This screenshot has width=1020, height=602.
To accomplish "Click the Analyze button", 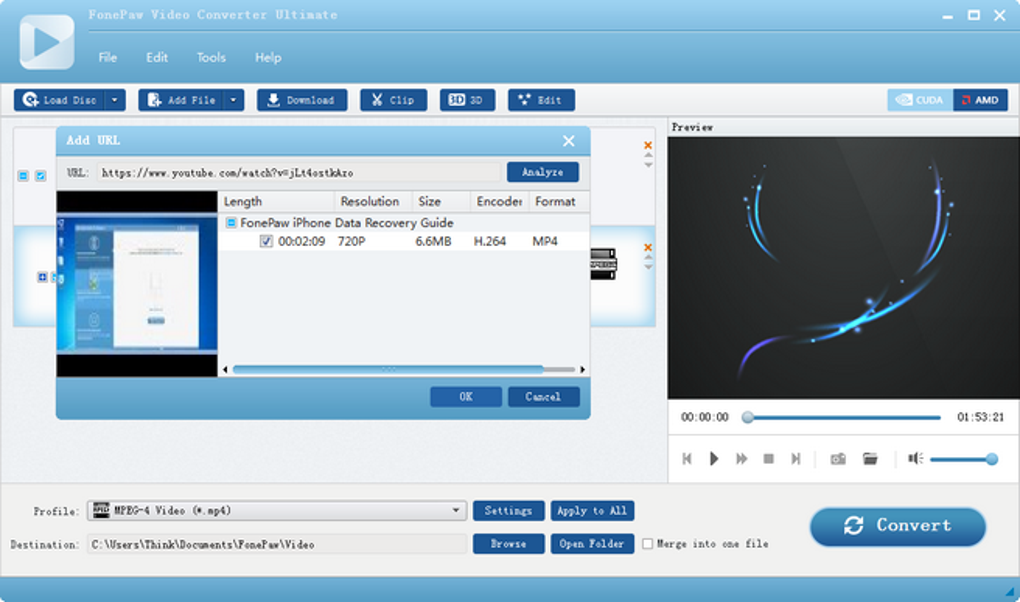I will click(543, 172).
